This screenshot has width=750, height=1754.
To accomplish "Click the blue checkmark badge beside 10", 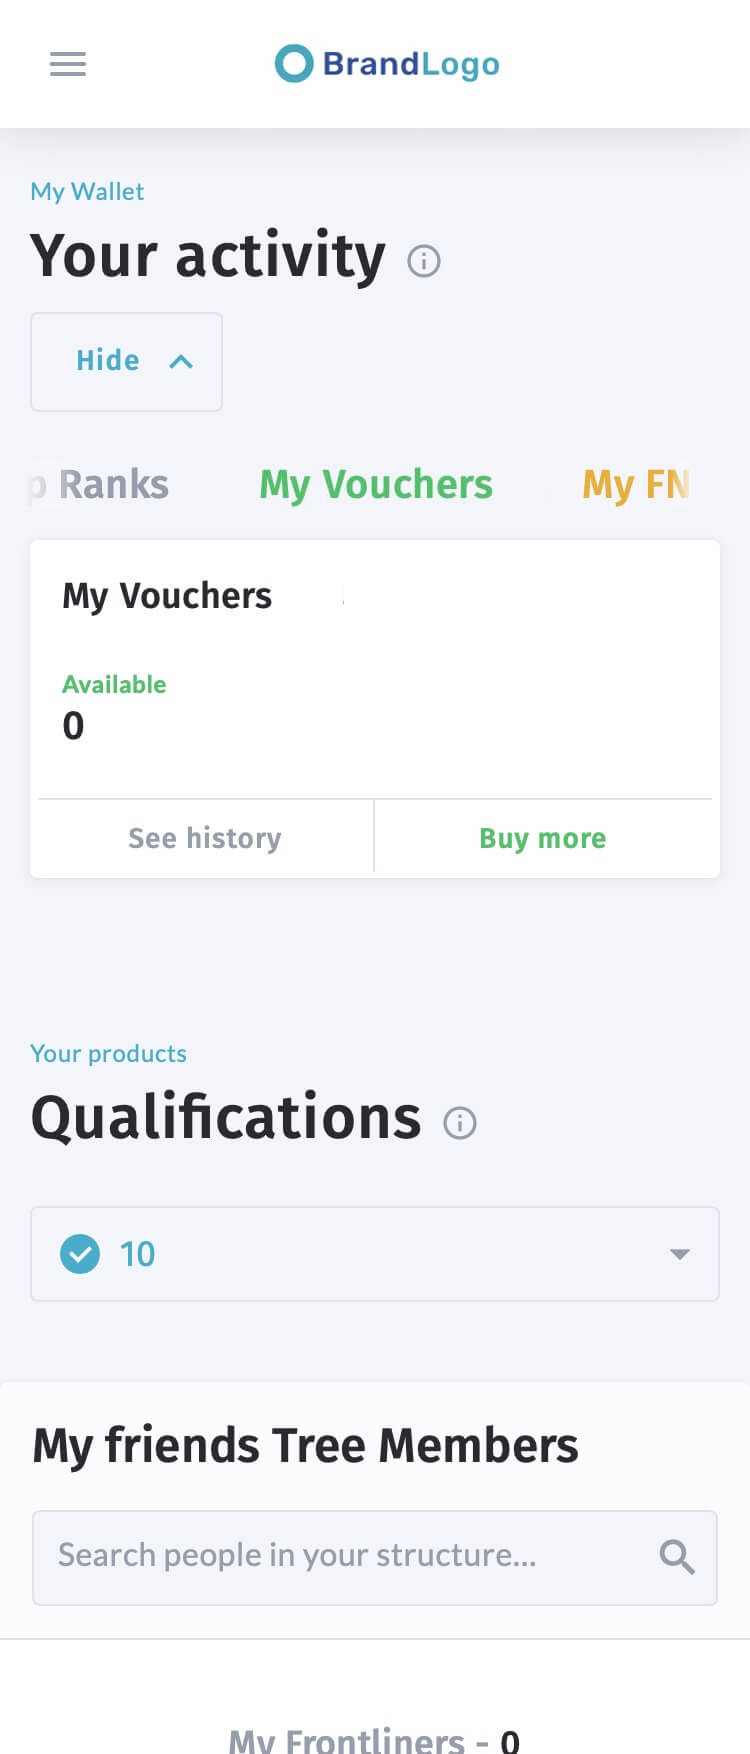I will 80,1253.
